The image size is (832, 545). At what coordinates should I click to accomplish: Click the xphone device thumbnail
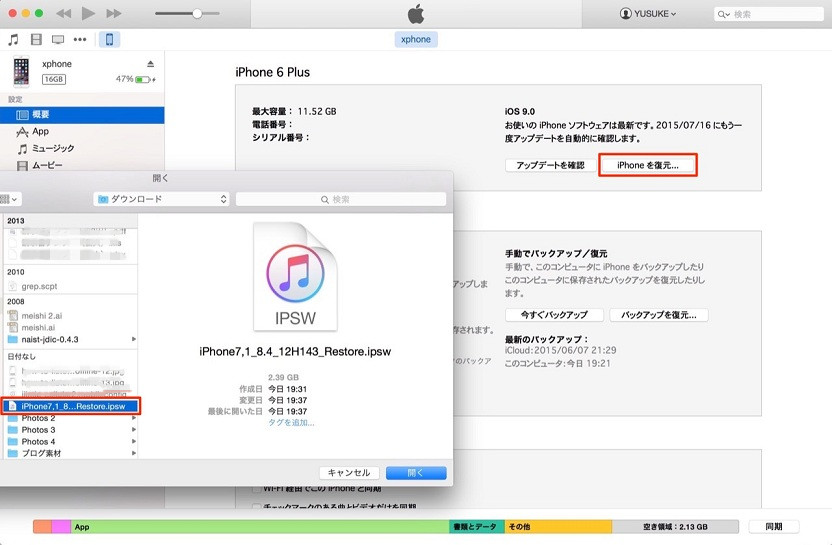[21, 71]
